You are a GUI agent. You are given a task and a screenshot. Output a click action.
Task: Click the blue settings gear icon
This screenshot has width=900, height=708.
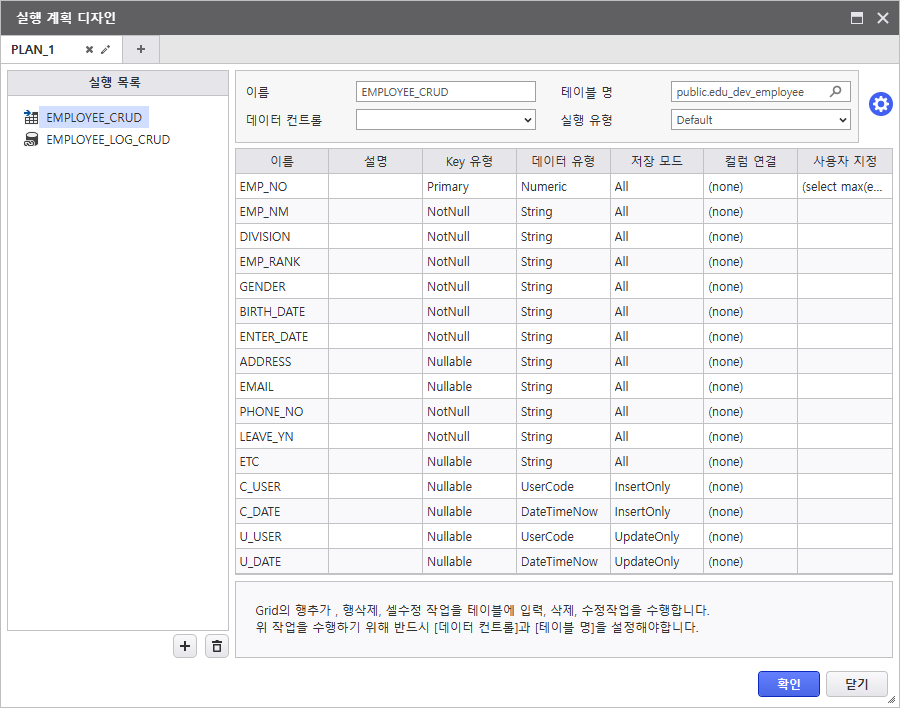click(880, 104)
